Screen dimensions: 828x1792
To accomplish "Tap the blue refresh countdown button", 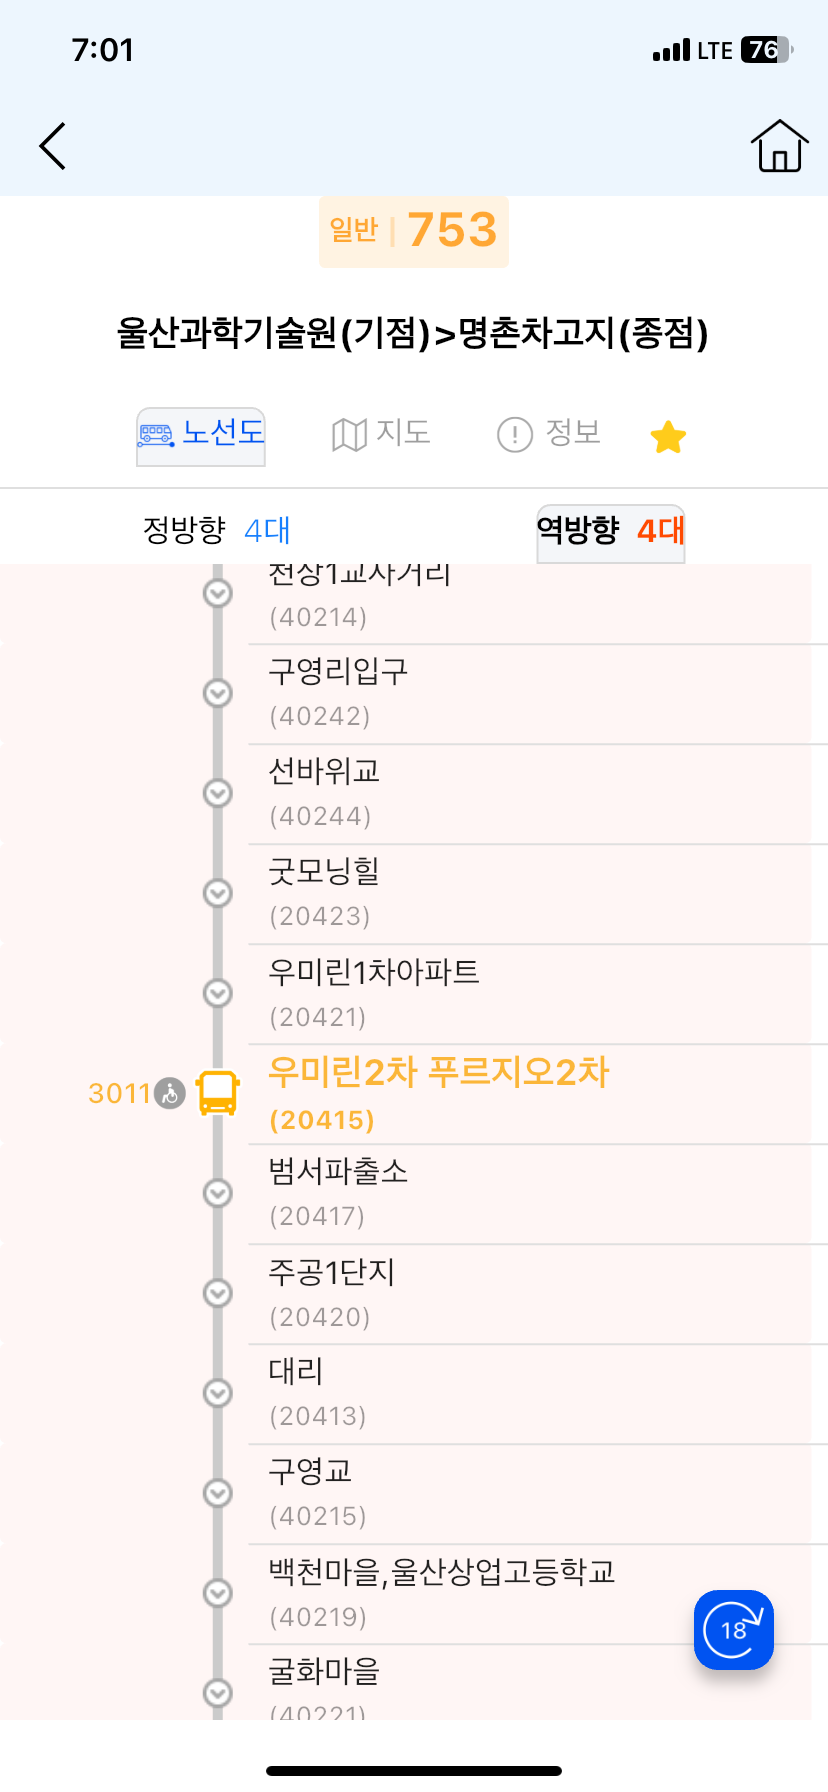I will pos(734,1630).
